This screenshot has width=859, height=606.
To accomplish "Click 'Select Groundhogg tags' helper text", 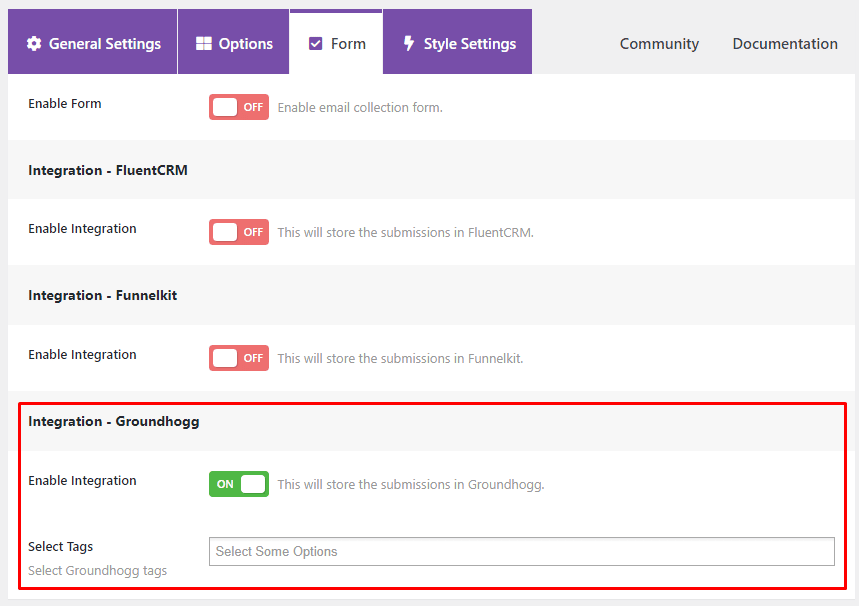I will pyautogui.click(x=98, y=570).
